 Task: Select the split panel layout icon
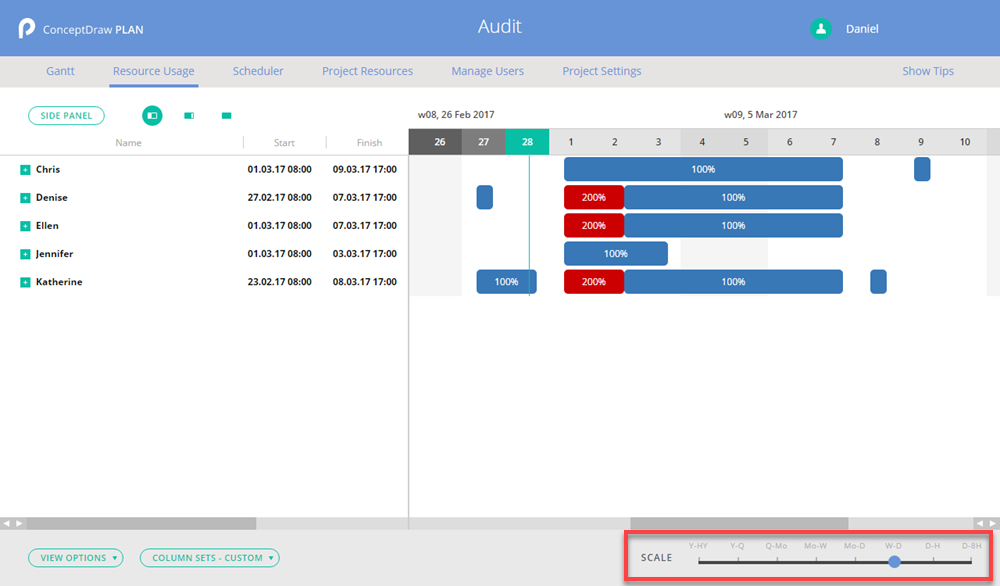152,116
